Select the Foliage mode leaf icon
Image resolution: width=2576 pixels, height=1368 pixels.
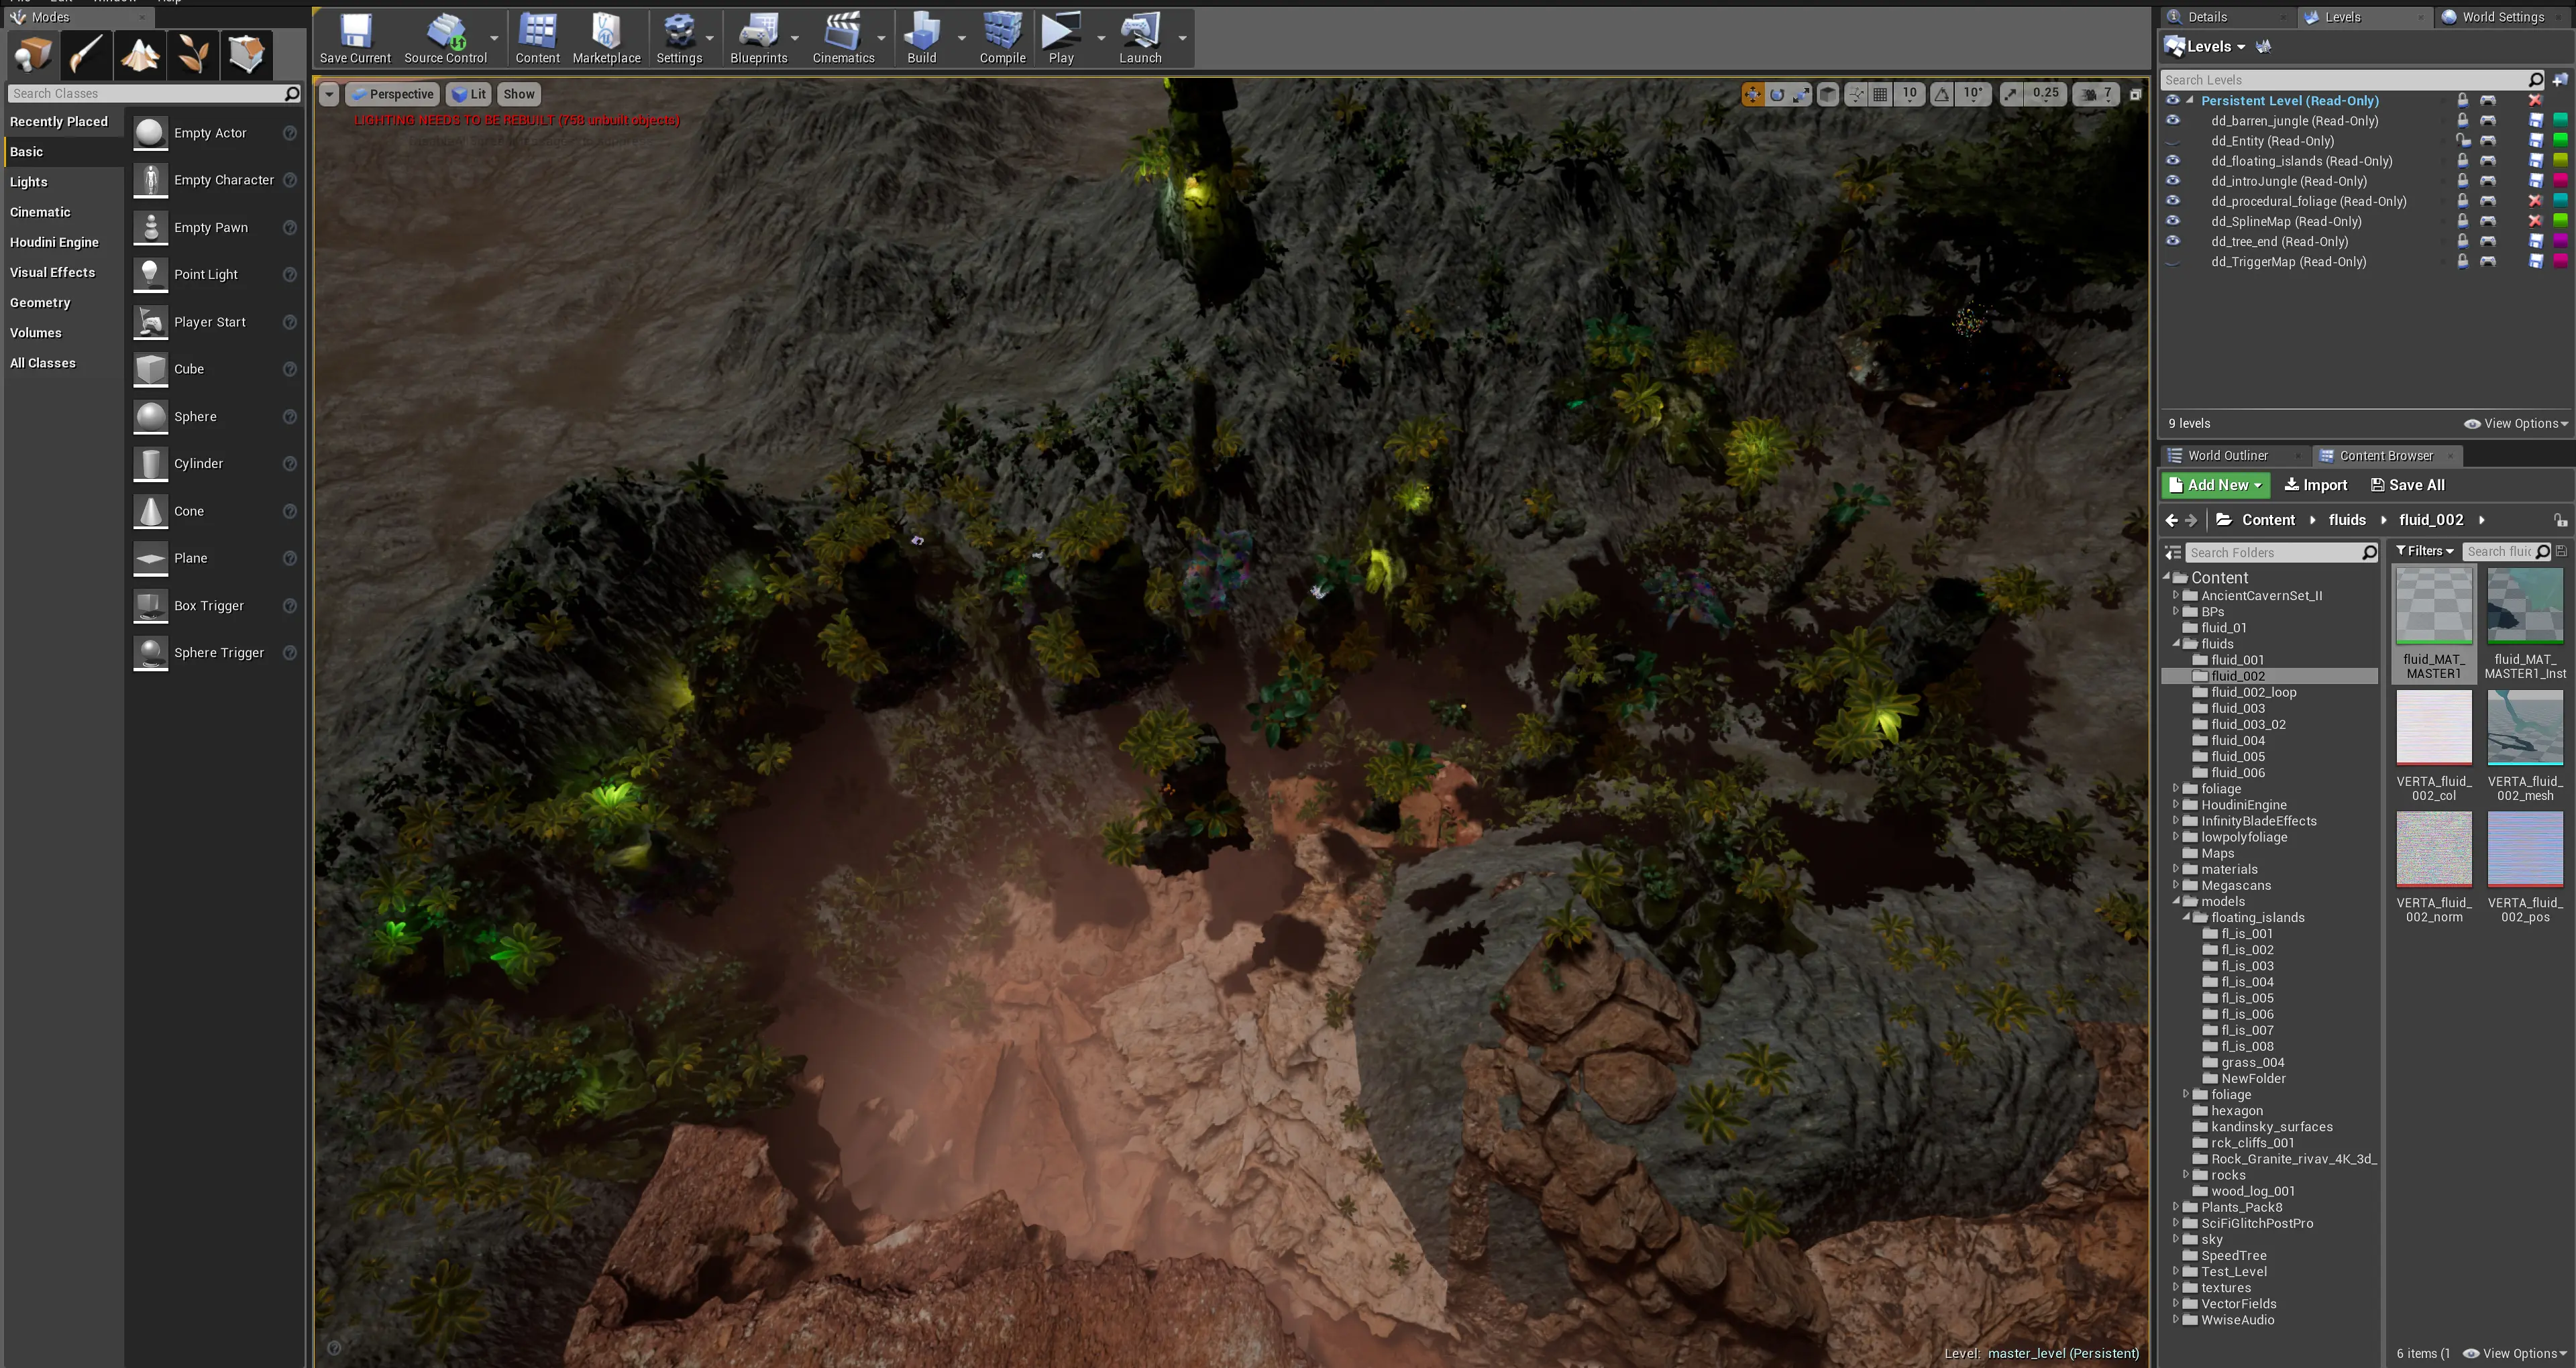point(193,54)
